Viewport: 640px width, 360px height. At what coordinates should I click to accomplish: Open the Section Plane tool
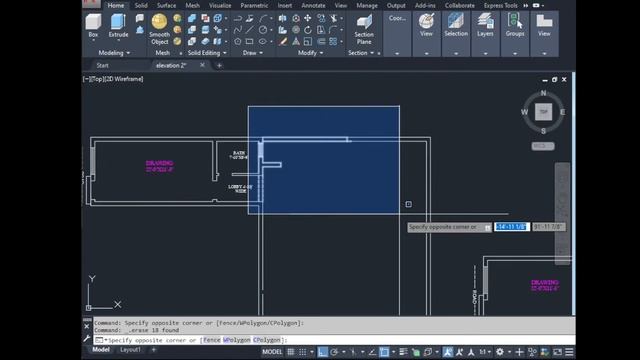pos(364,29)
